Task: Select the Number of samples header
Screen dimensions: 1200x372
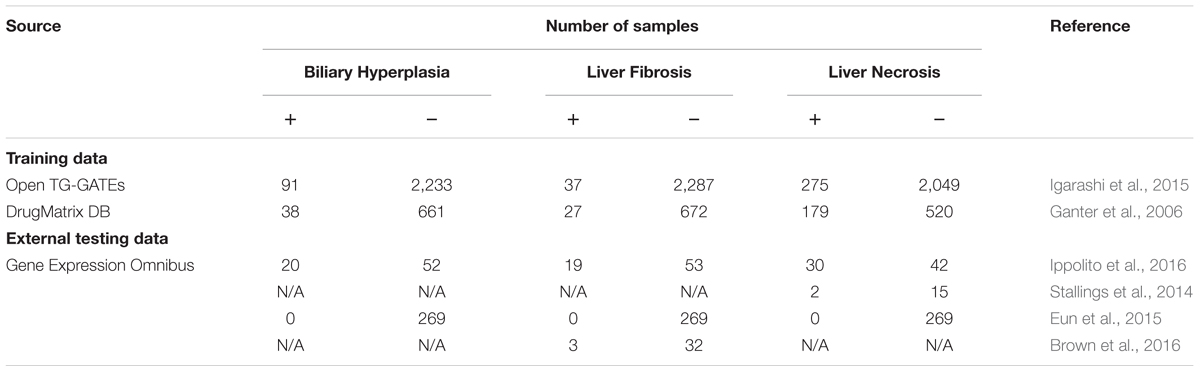Action: coord(622,26)
